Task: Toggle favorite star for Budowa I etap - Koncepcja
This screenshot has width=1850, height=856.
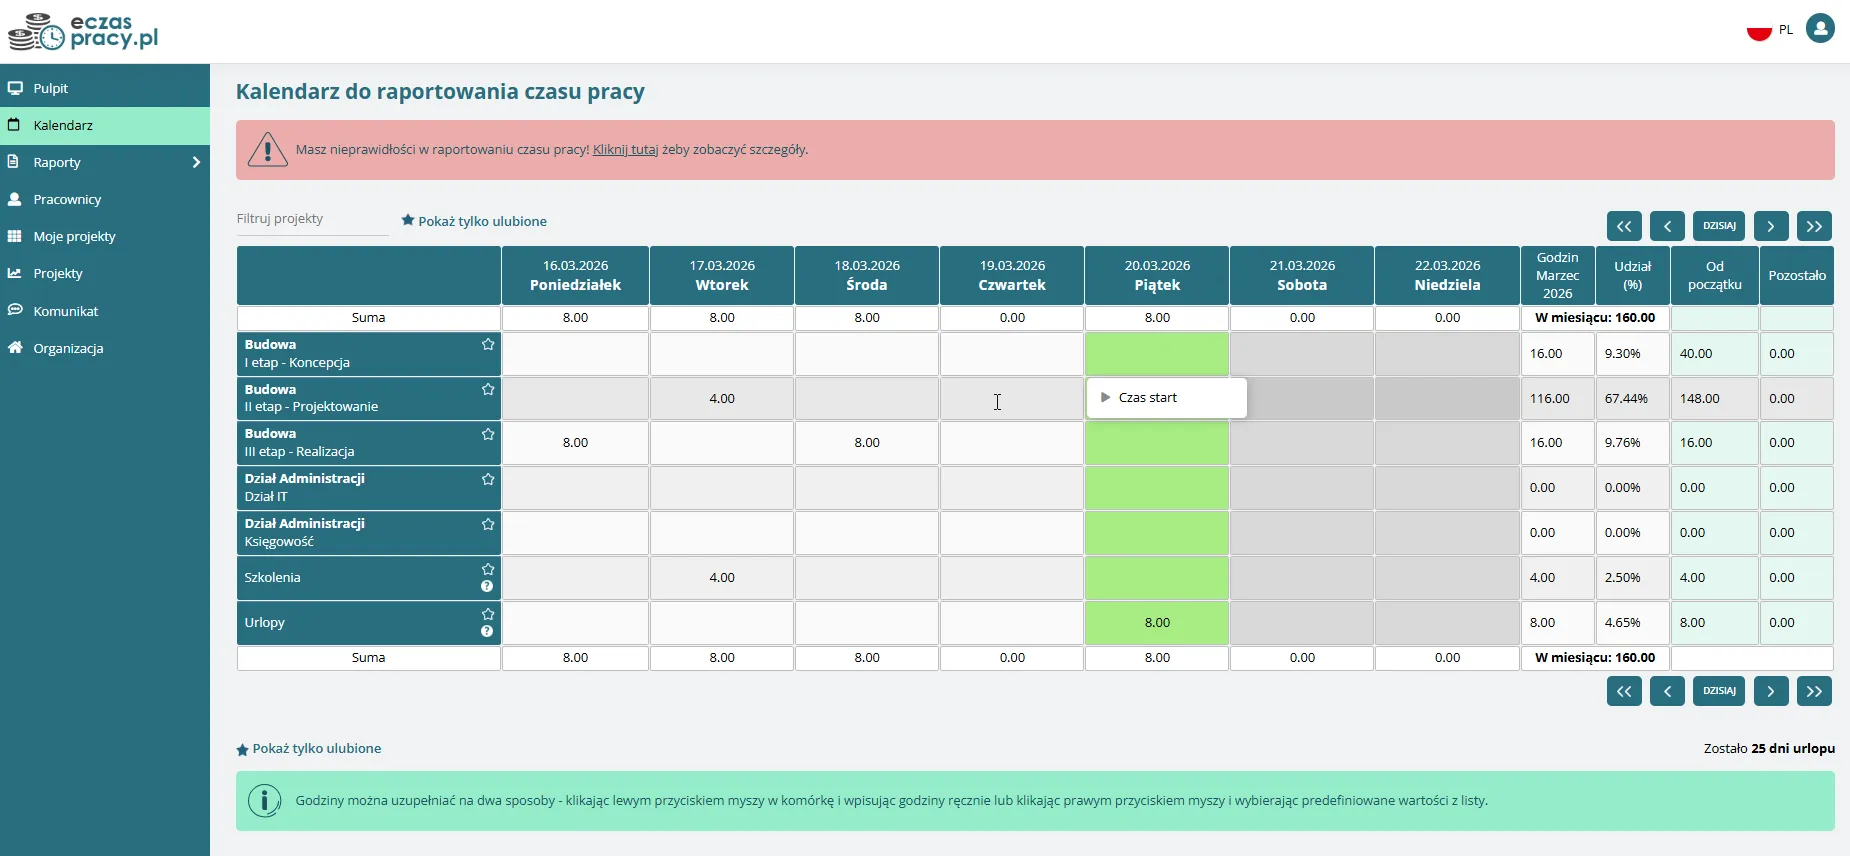Action: pyautogui.click(x=488, y=345)
